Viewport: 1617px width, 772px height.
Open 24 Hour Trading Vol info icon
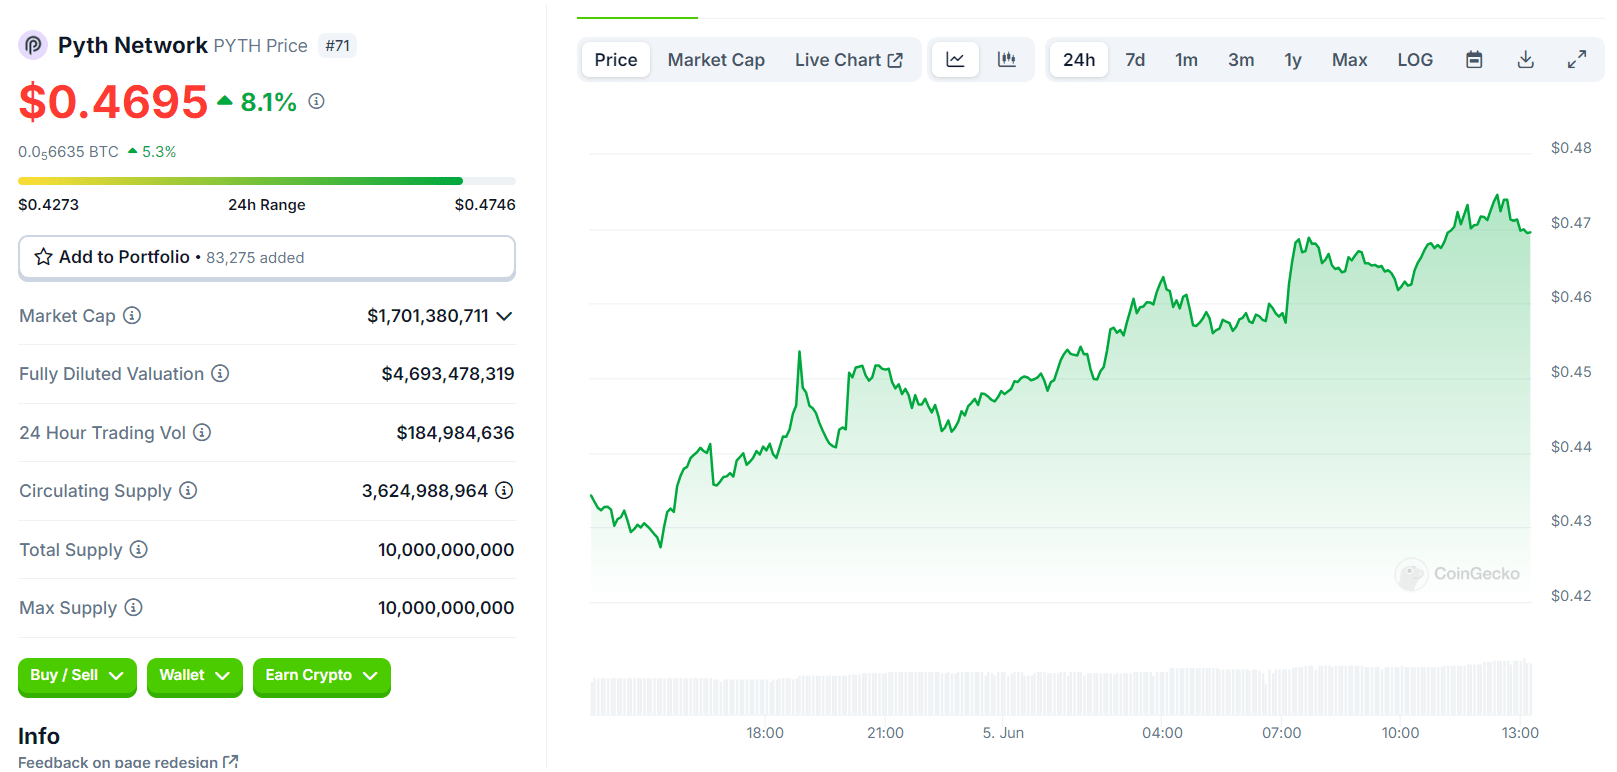click(x=202, y=432)
